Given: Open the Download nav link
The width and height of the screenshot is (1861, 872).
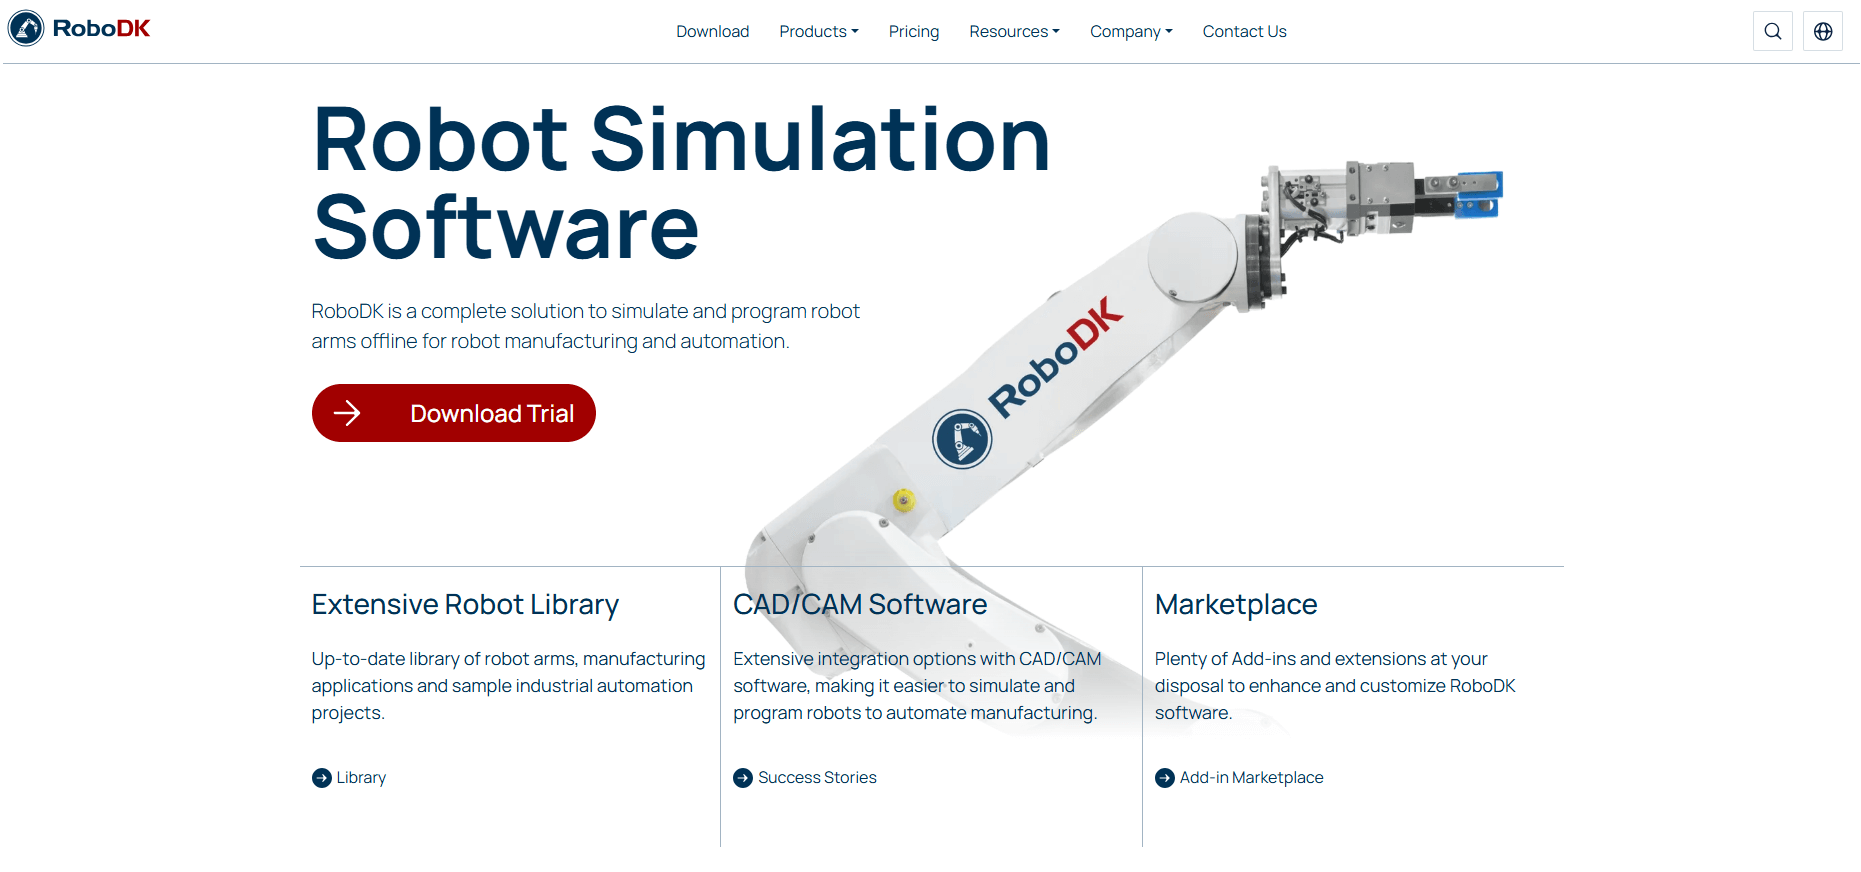Looking at the screenshot, I should (712, 32).
